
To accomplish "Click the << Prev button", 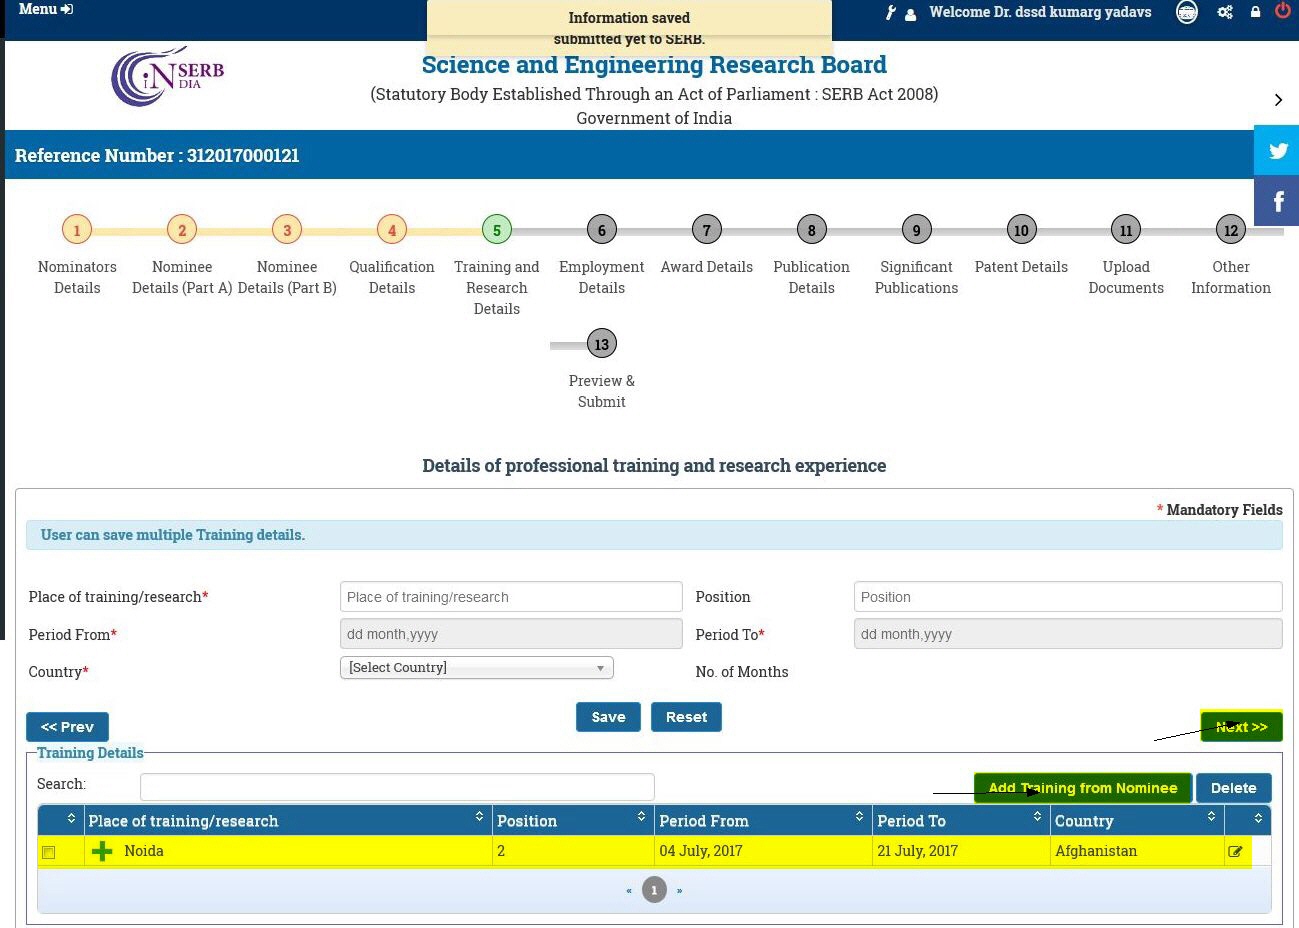I will tap(67, 727).
